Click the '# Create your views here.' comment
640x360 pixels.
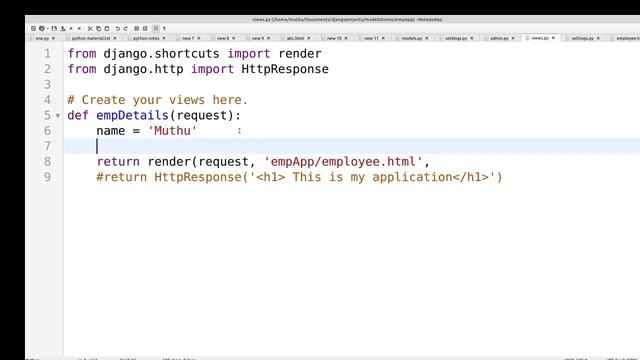coord(158,100)
